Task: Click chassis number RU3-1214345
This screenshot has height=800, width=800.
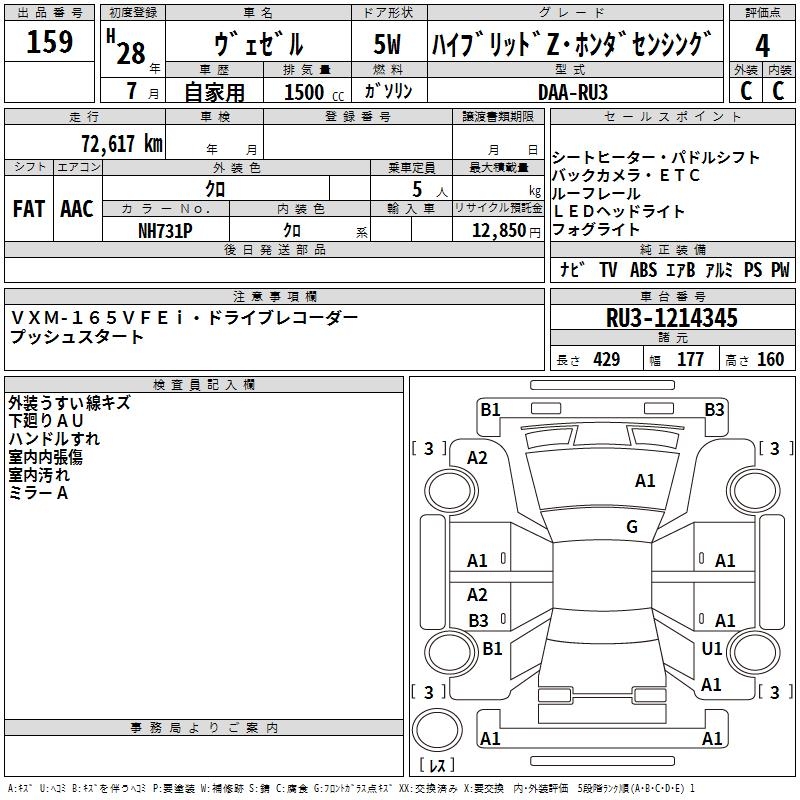Action: (672, 318)
